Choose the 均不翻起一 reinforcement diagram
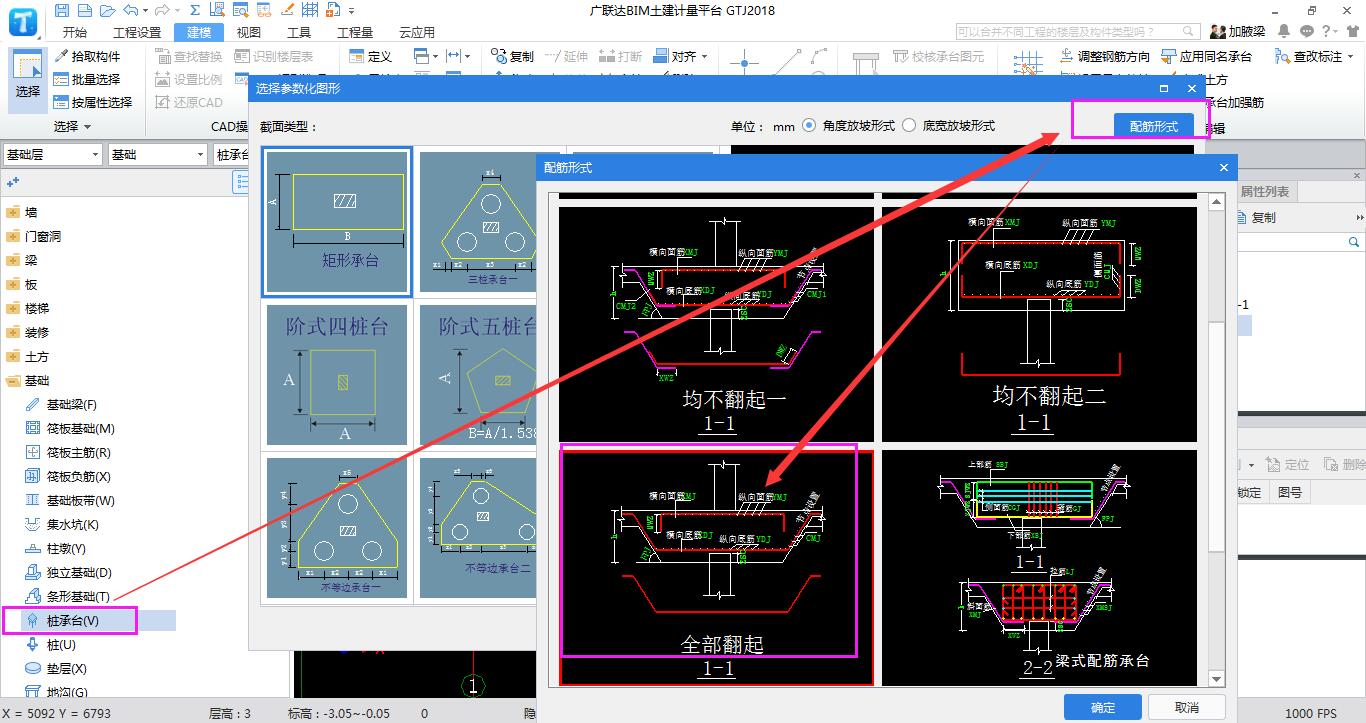 [x=717, y=324]
